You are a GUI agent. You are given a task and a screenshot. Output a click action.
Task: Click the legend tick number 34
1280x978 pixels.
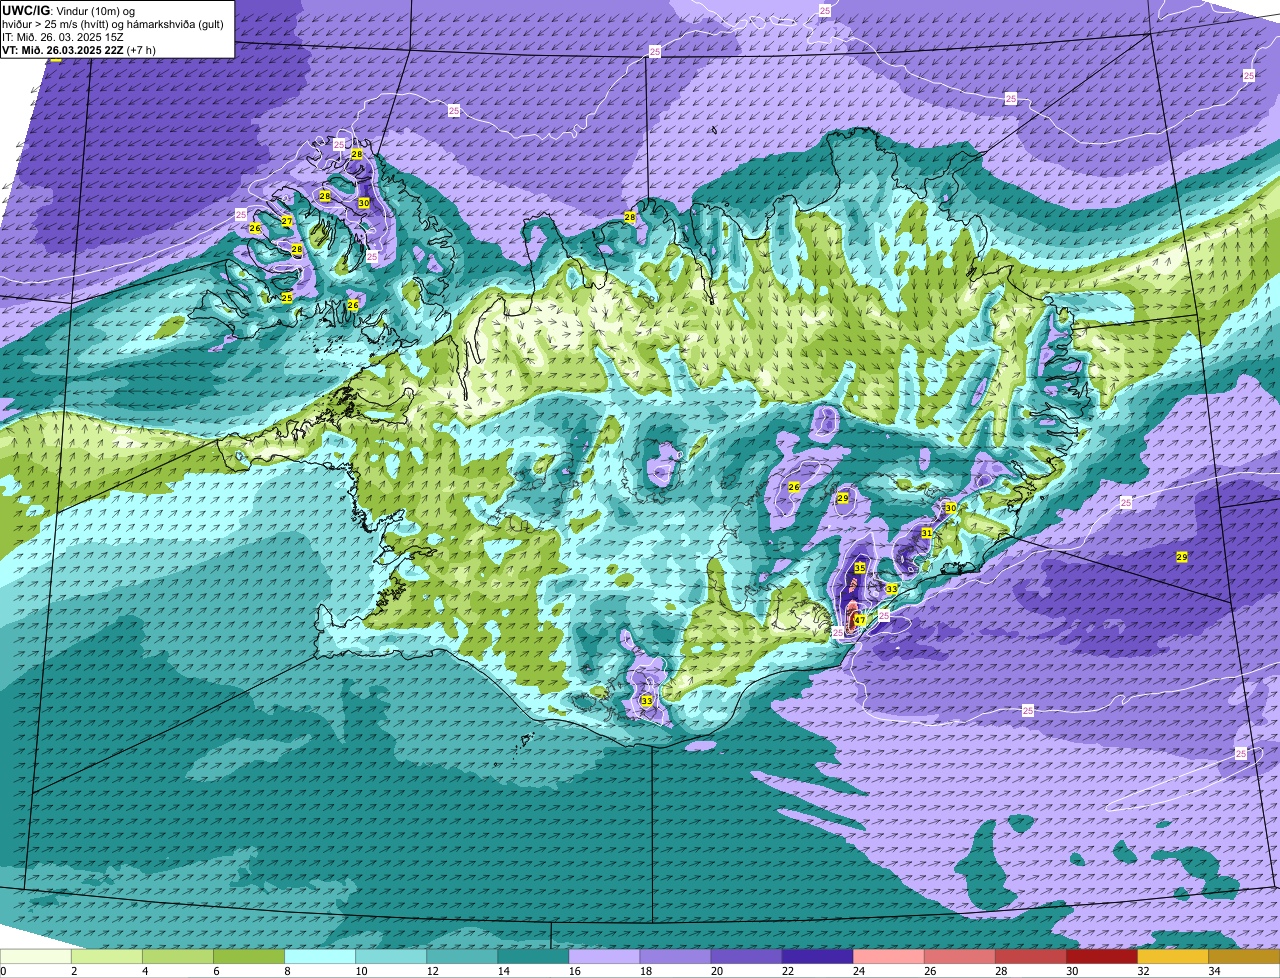[1213, 971]
